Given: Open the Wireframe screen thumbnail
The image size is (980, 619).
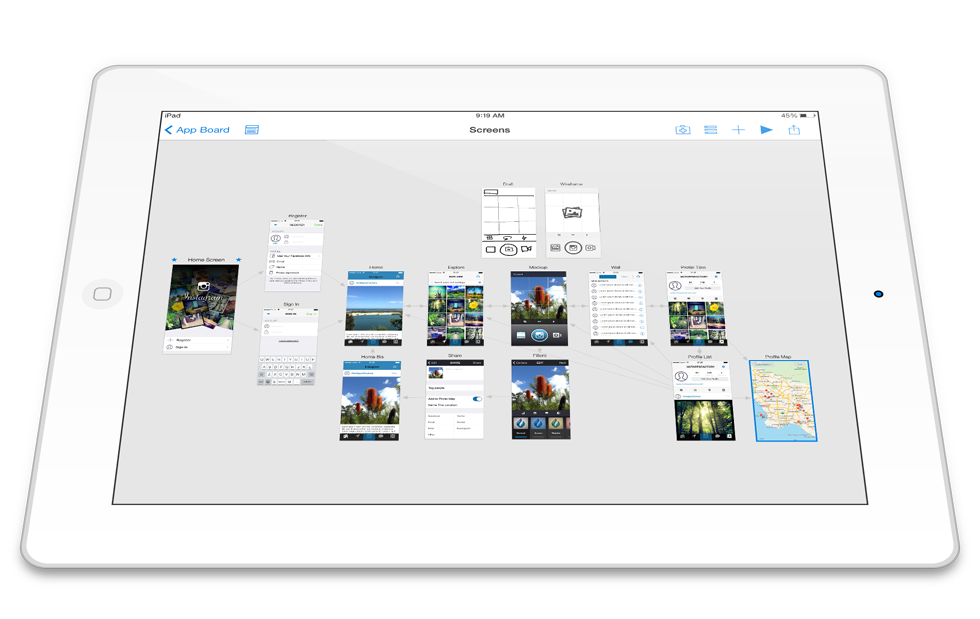Looking at the screenshot, I should 572,222.
